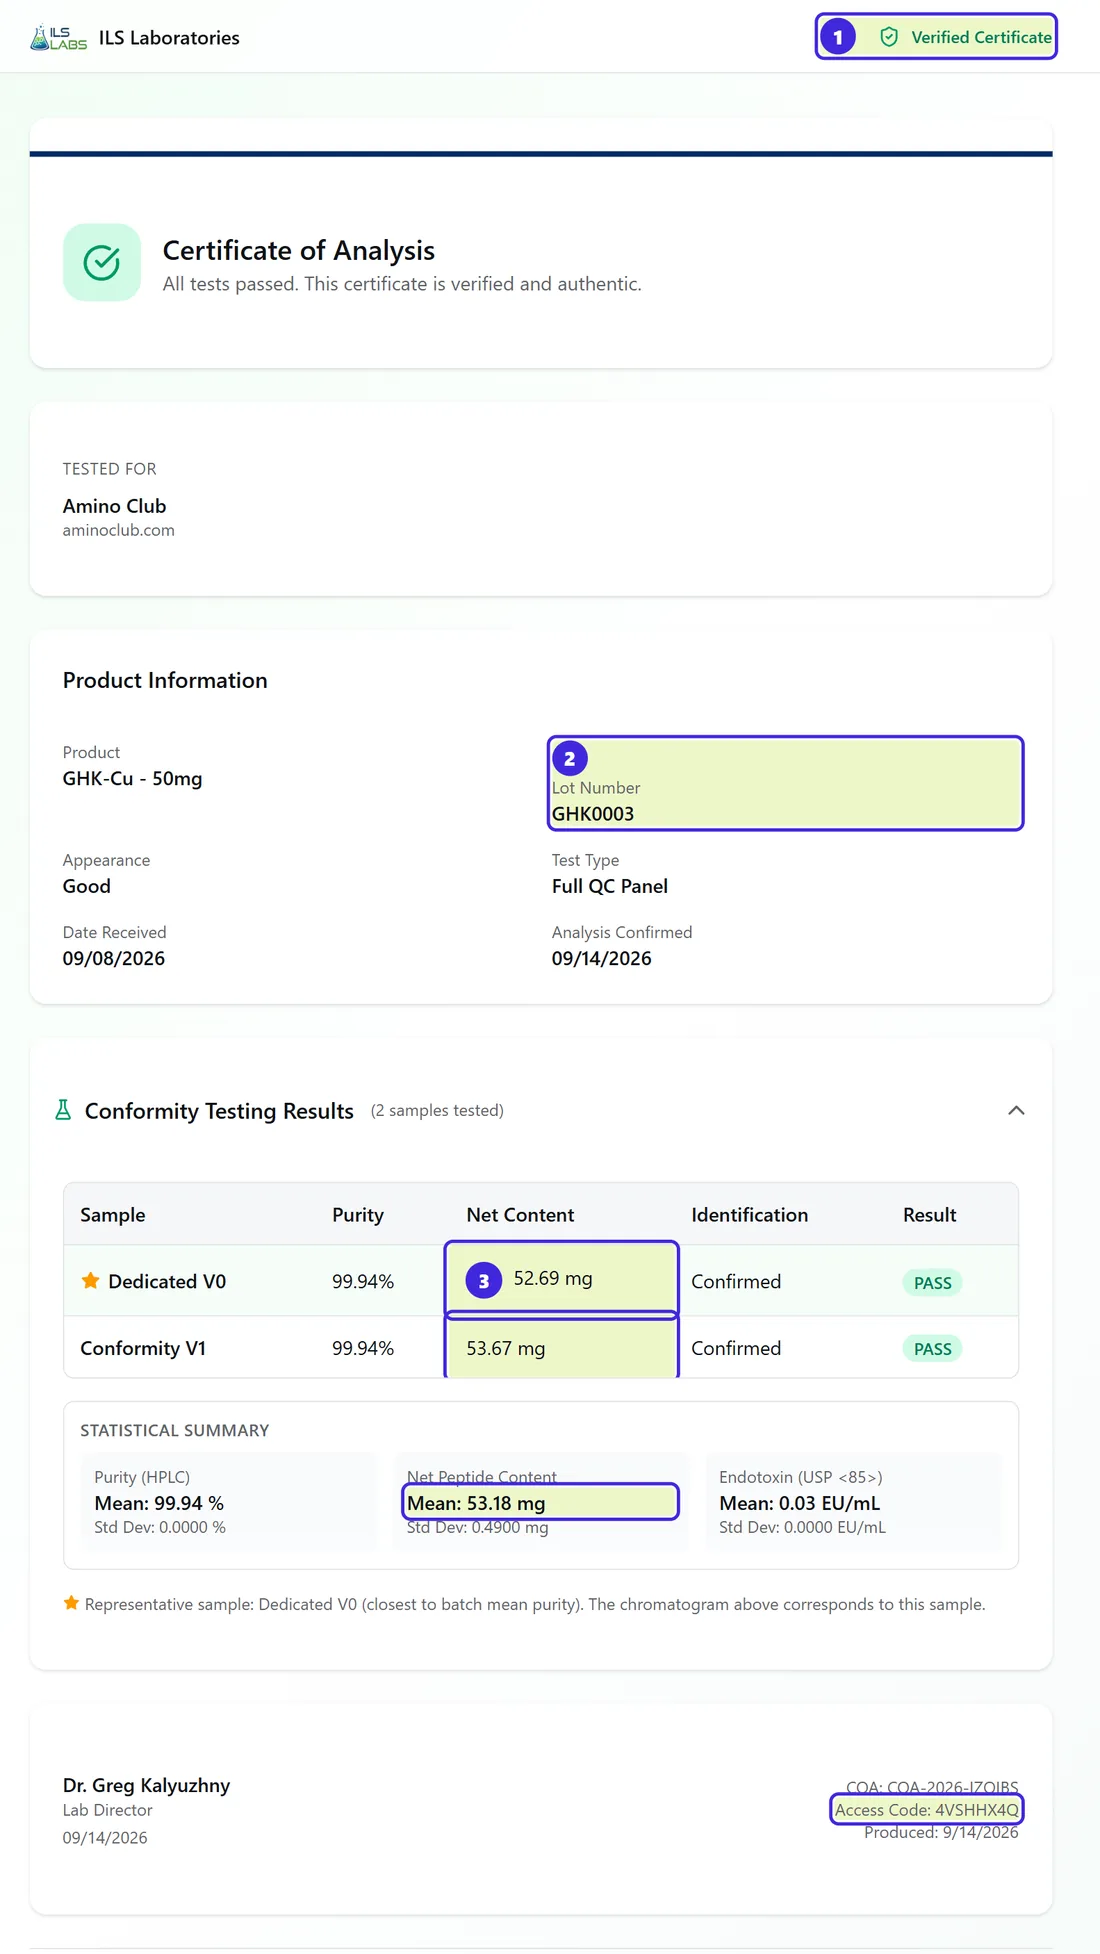Select the Access Code 4VSHHX4Q text
The width and height of the screenshot is (1100, 1954).
click(x=927, y=1810)
